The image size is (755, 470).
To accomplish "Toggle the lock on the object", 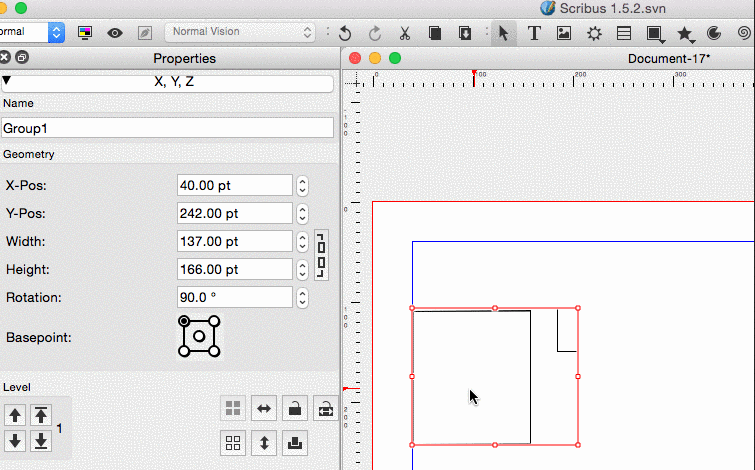I will click(x=295, y=408).
